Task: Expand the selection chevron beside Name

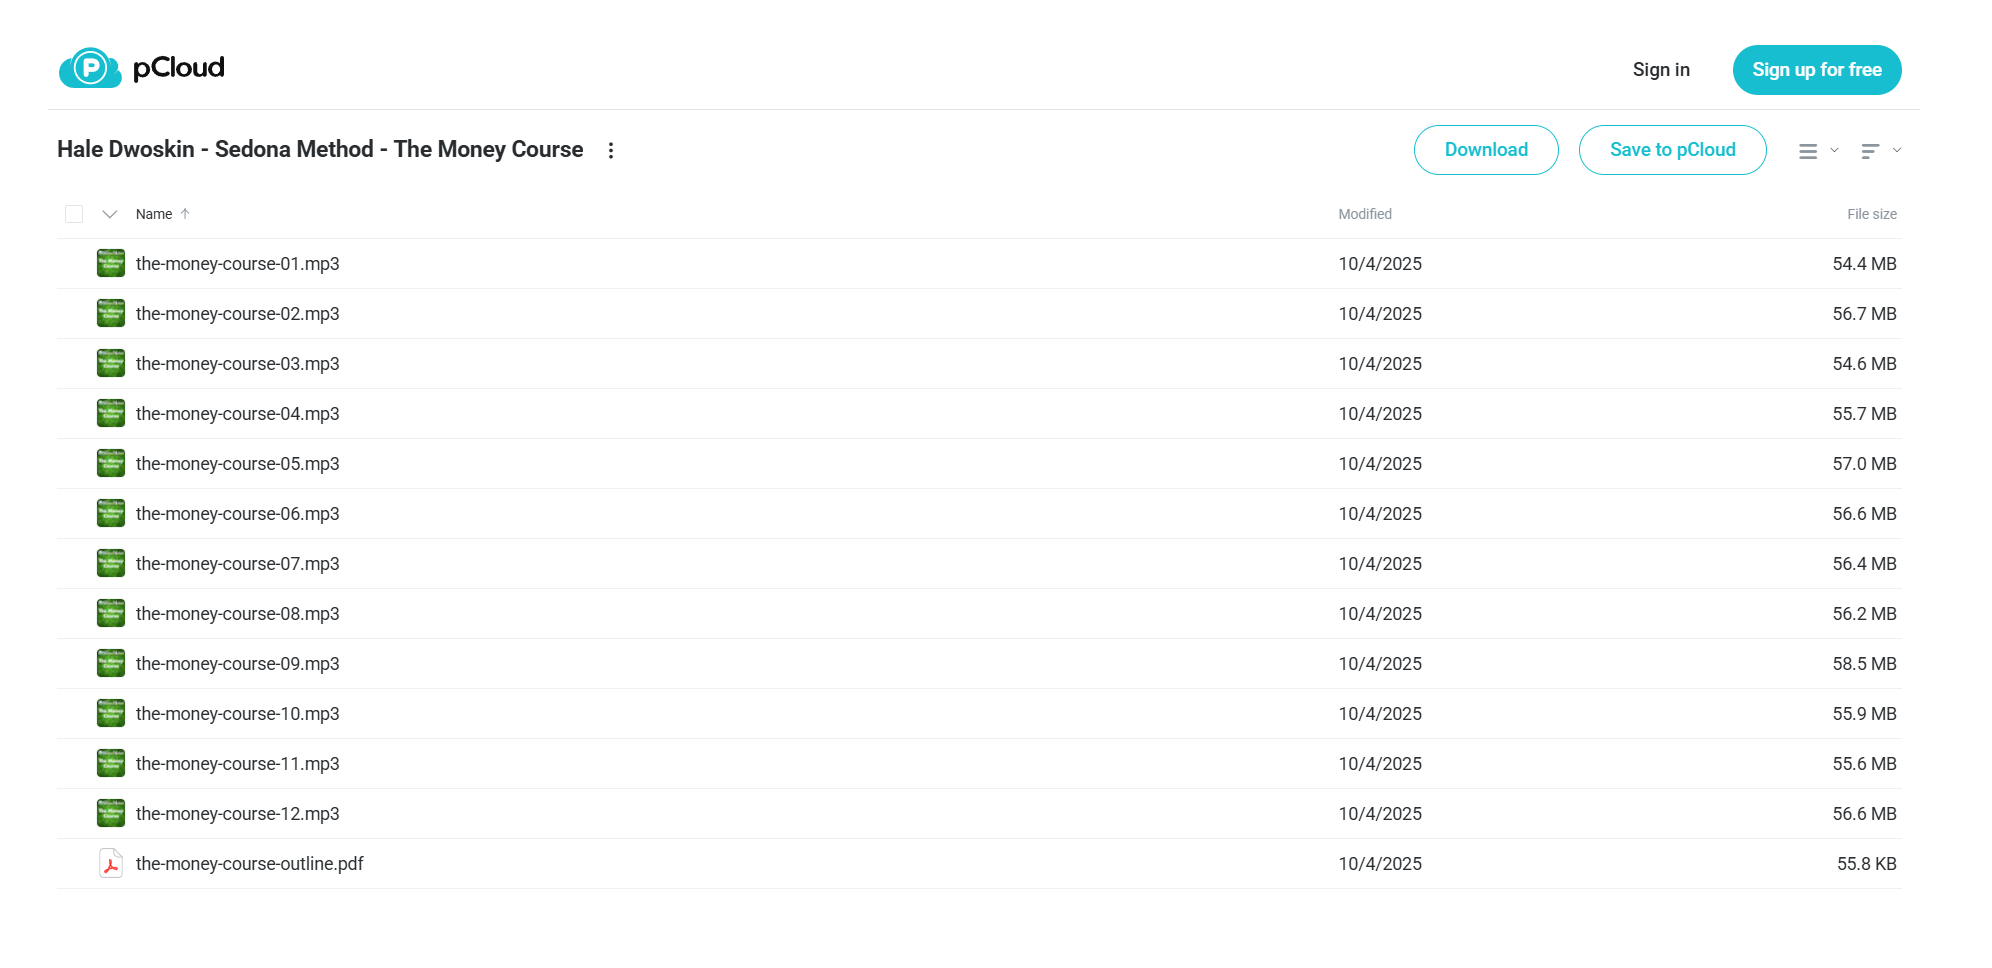Action: point(110,214)
